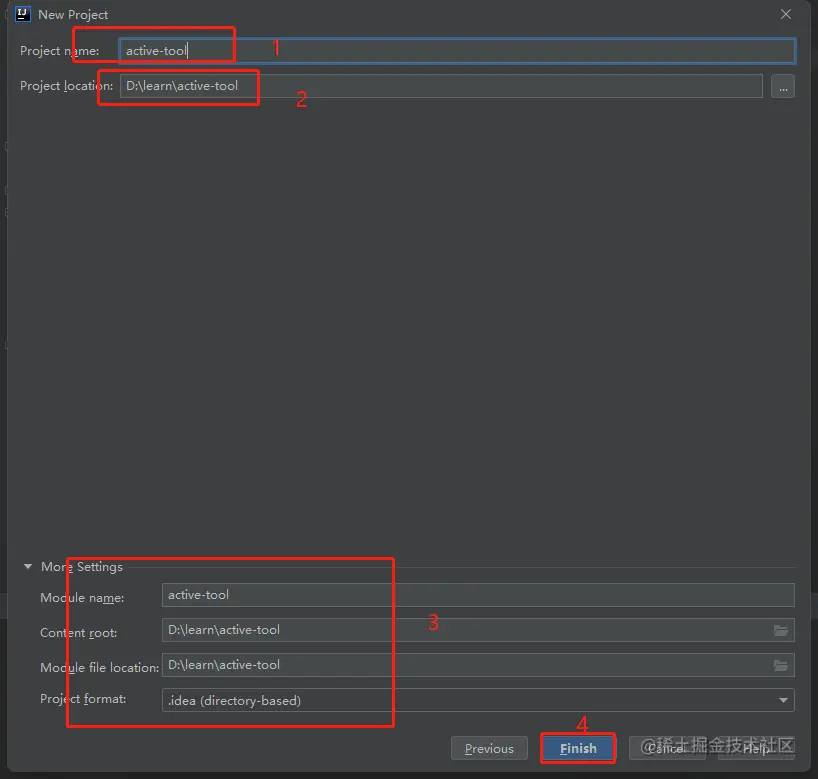Click the Project name input field
Screen dimensions: 818x779
457,51
